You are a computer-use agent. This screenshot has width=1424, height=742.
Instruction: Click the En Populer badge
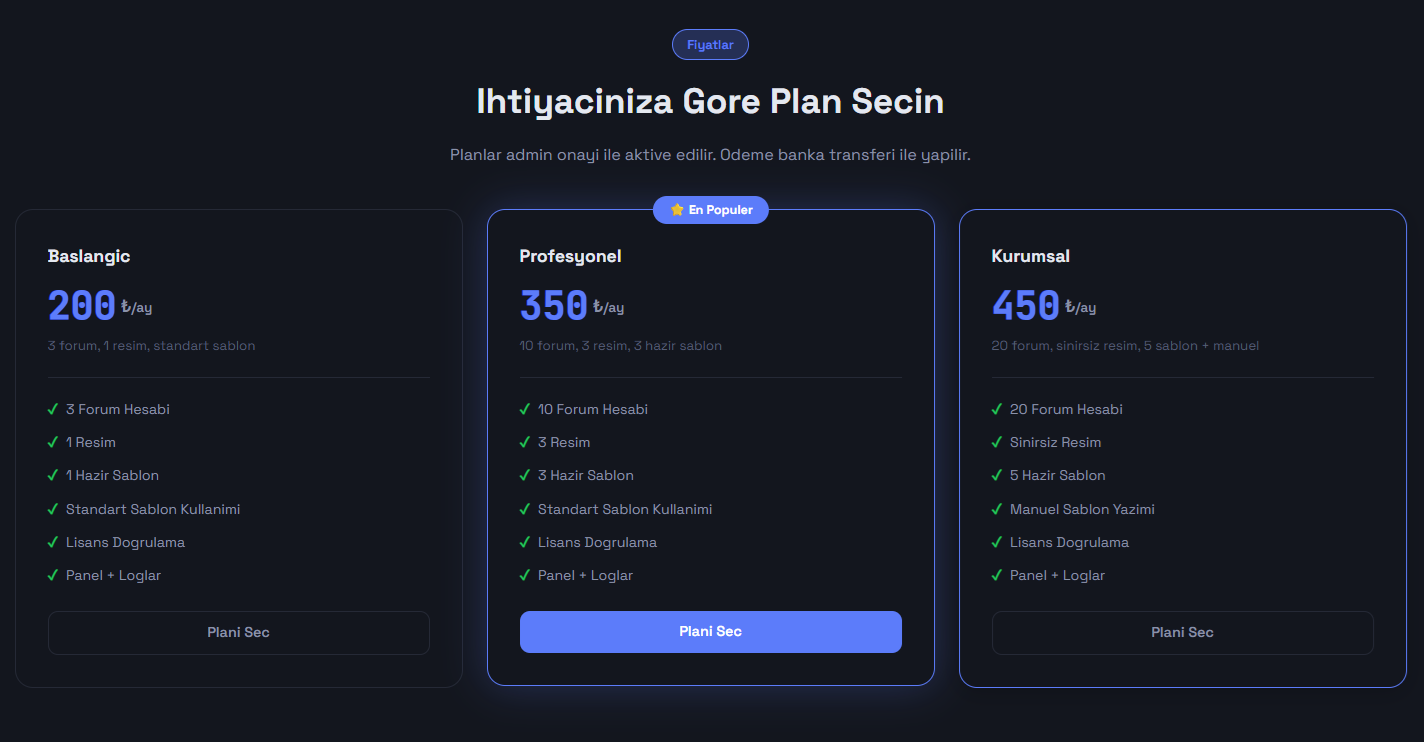[711, 210]
